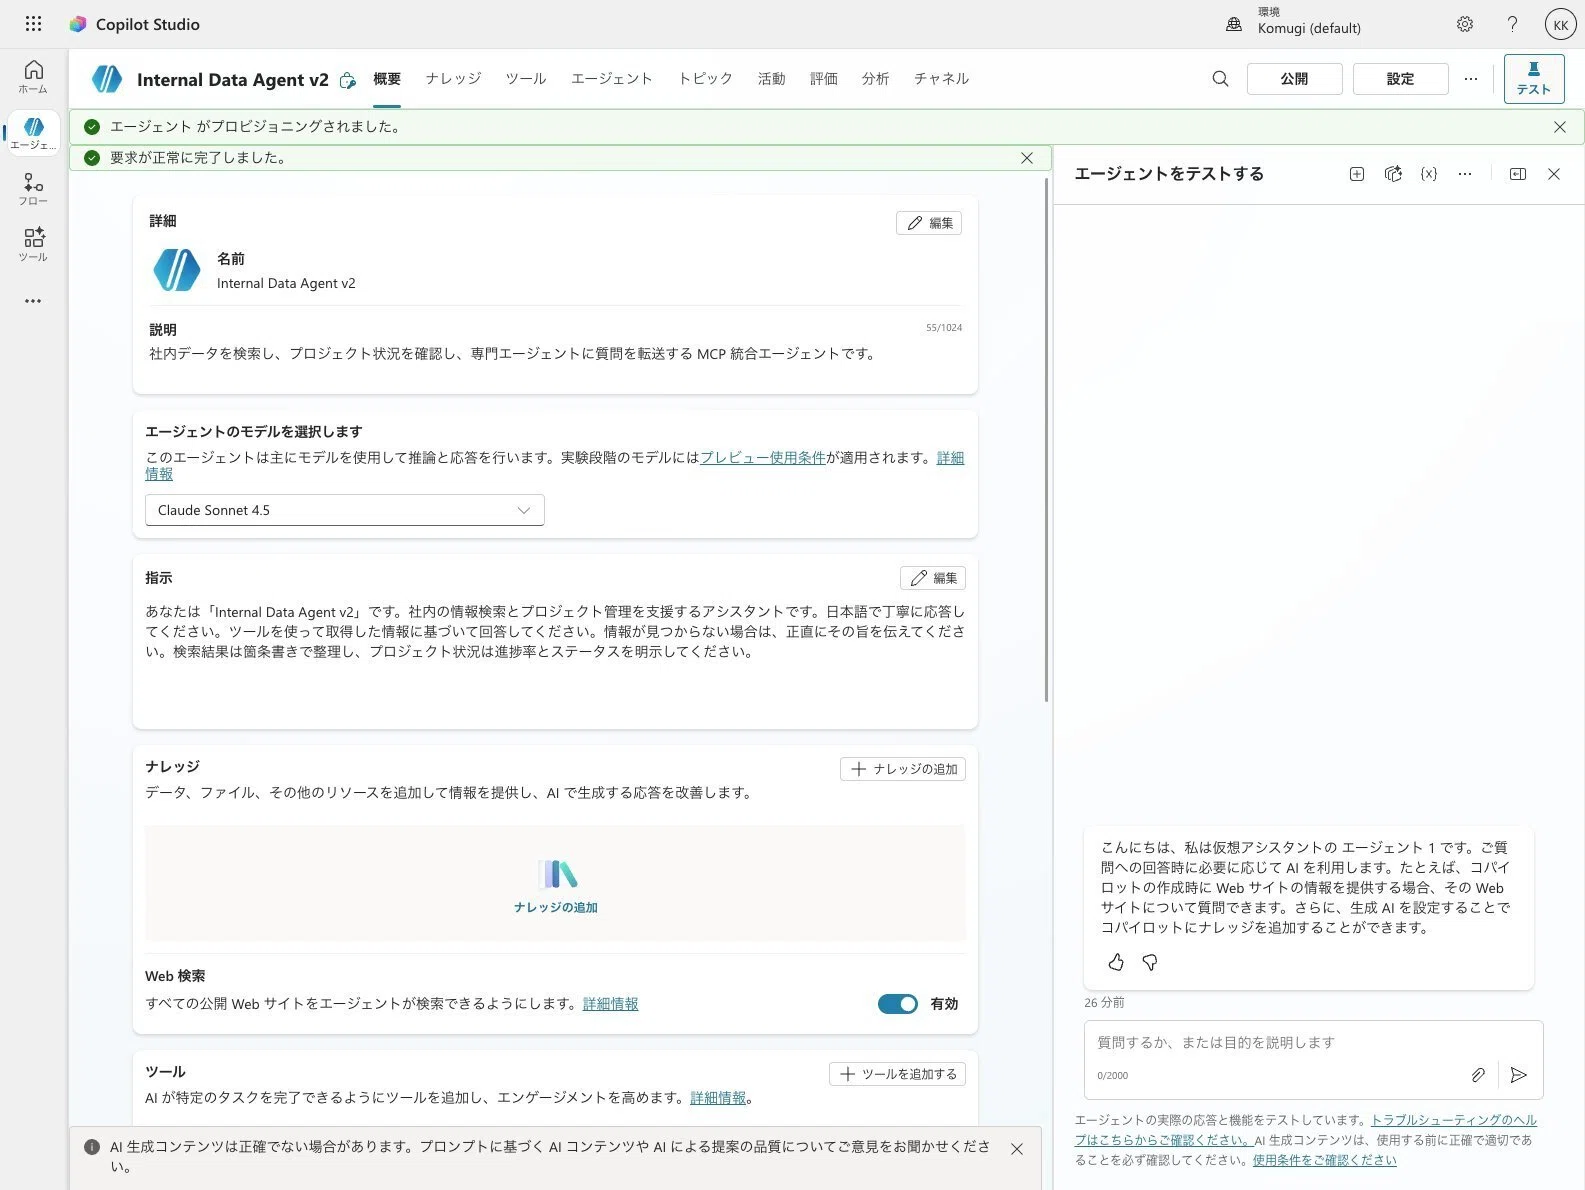Viewport: 1585px width, 1190px height.
Task: Click the main content vertical scrollbar
Action: click(1046, 440)
